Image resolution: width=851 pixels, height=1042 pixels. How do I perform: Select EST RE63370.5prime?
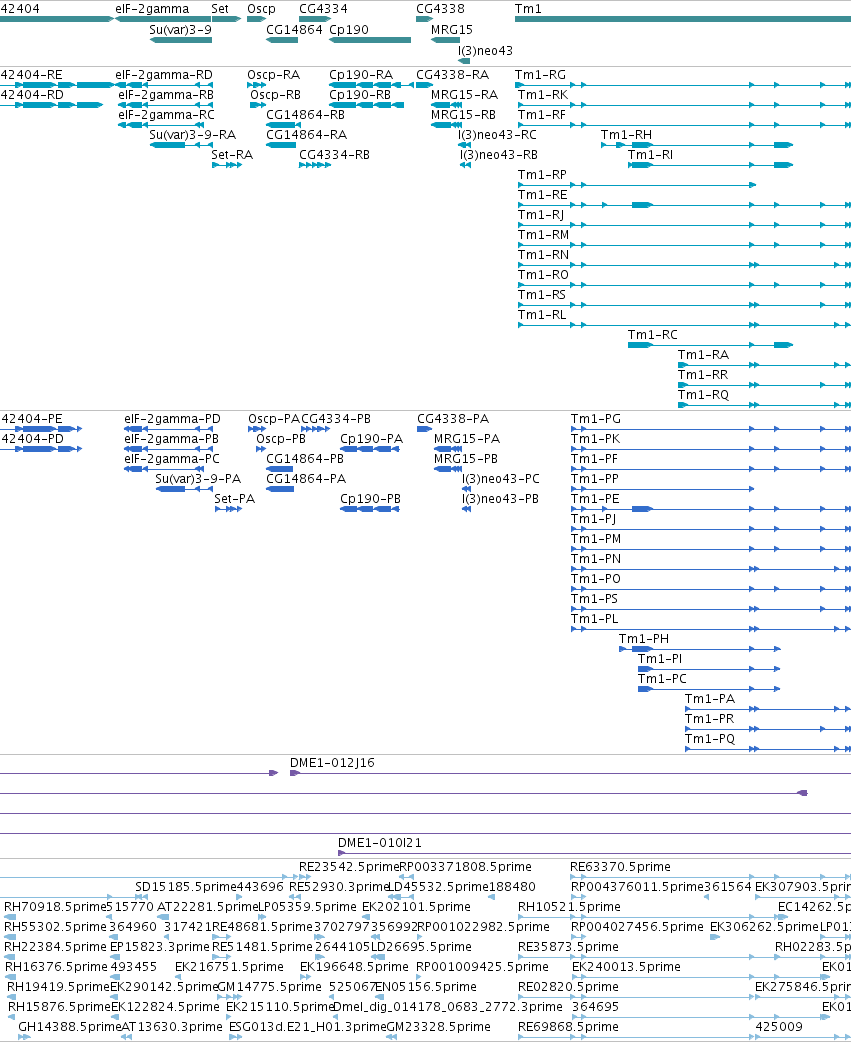pyautogui.click(x=620, y=867)
